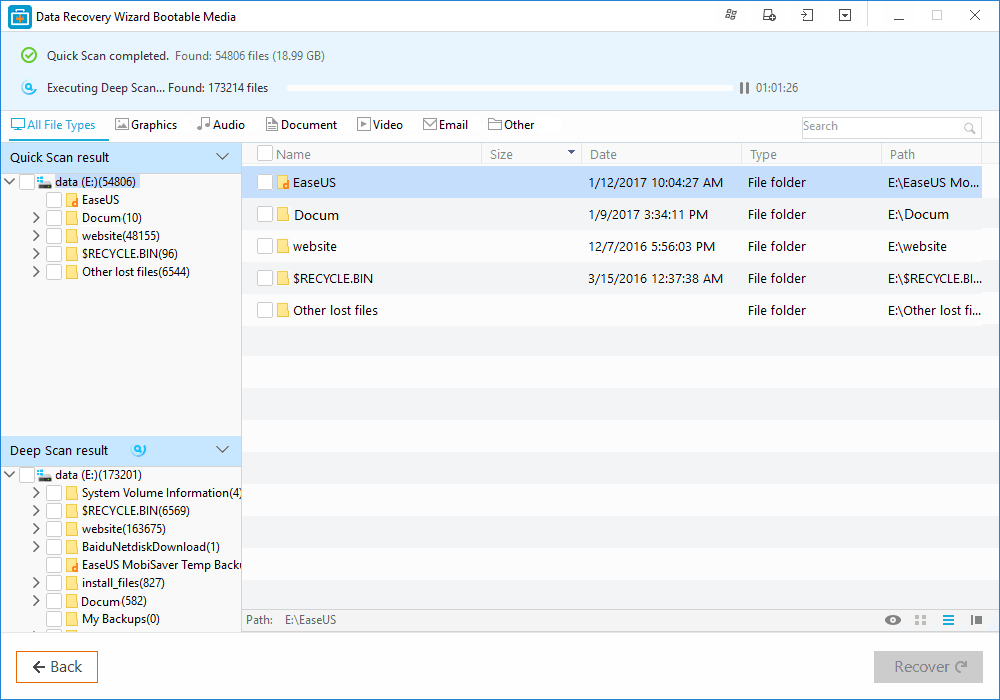Select $RECYCLE.BIN(6569) tree item
Viewport: 1000px width, 700px height.
tap(136, 511)
